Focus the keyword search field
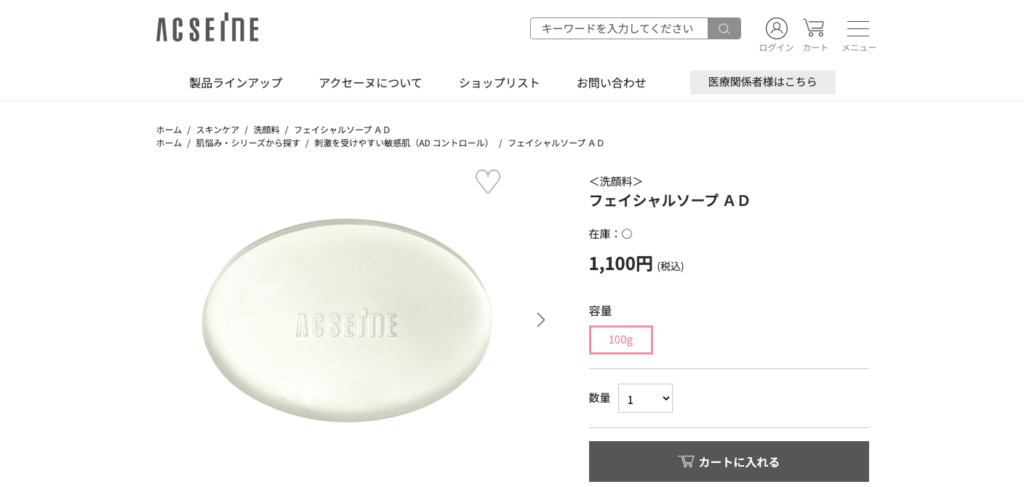This screenshot has height=487, width=1024. coord(620,29)
